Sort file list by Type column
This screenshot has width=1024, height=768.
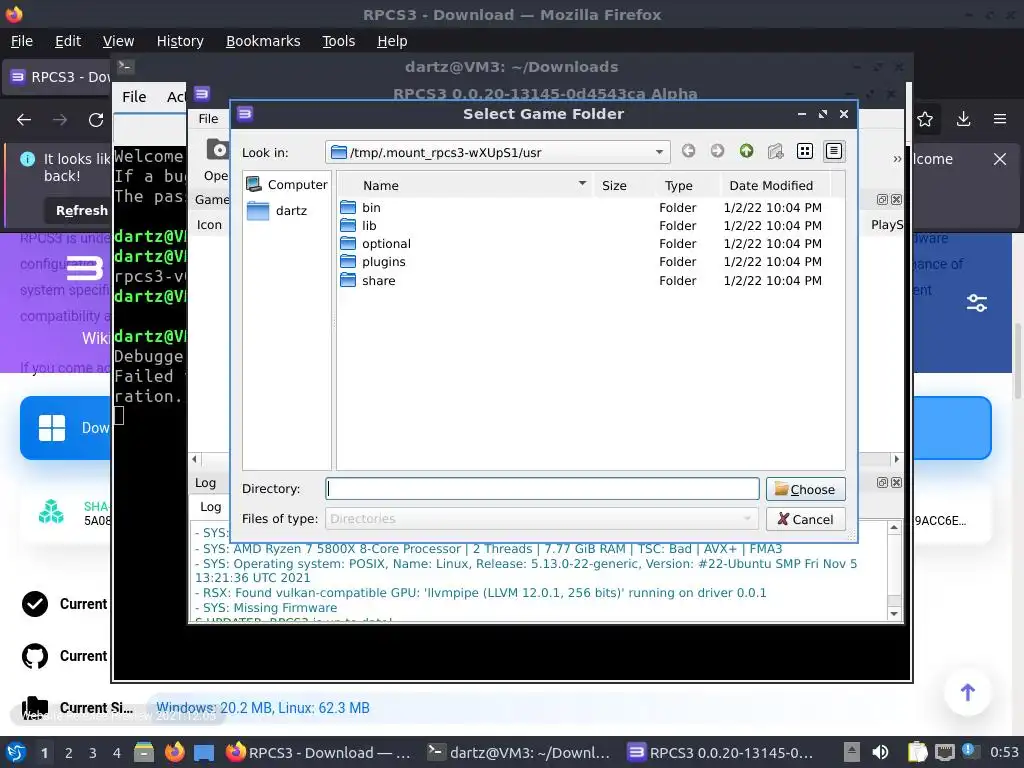(679, 185)
